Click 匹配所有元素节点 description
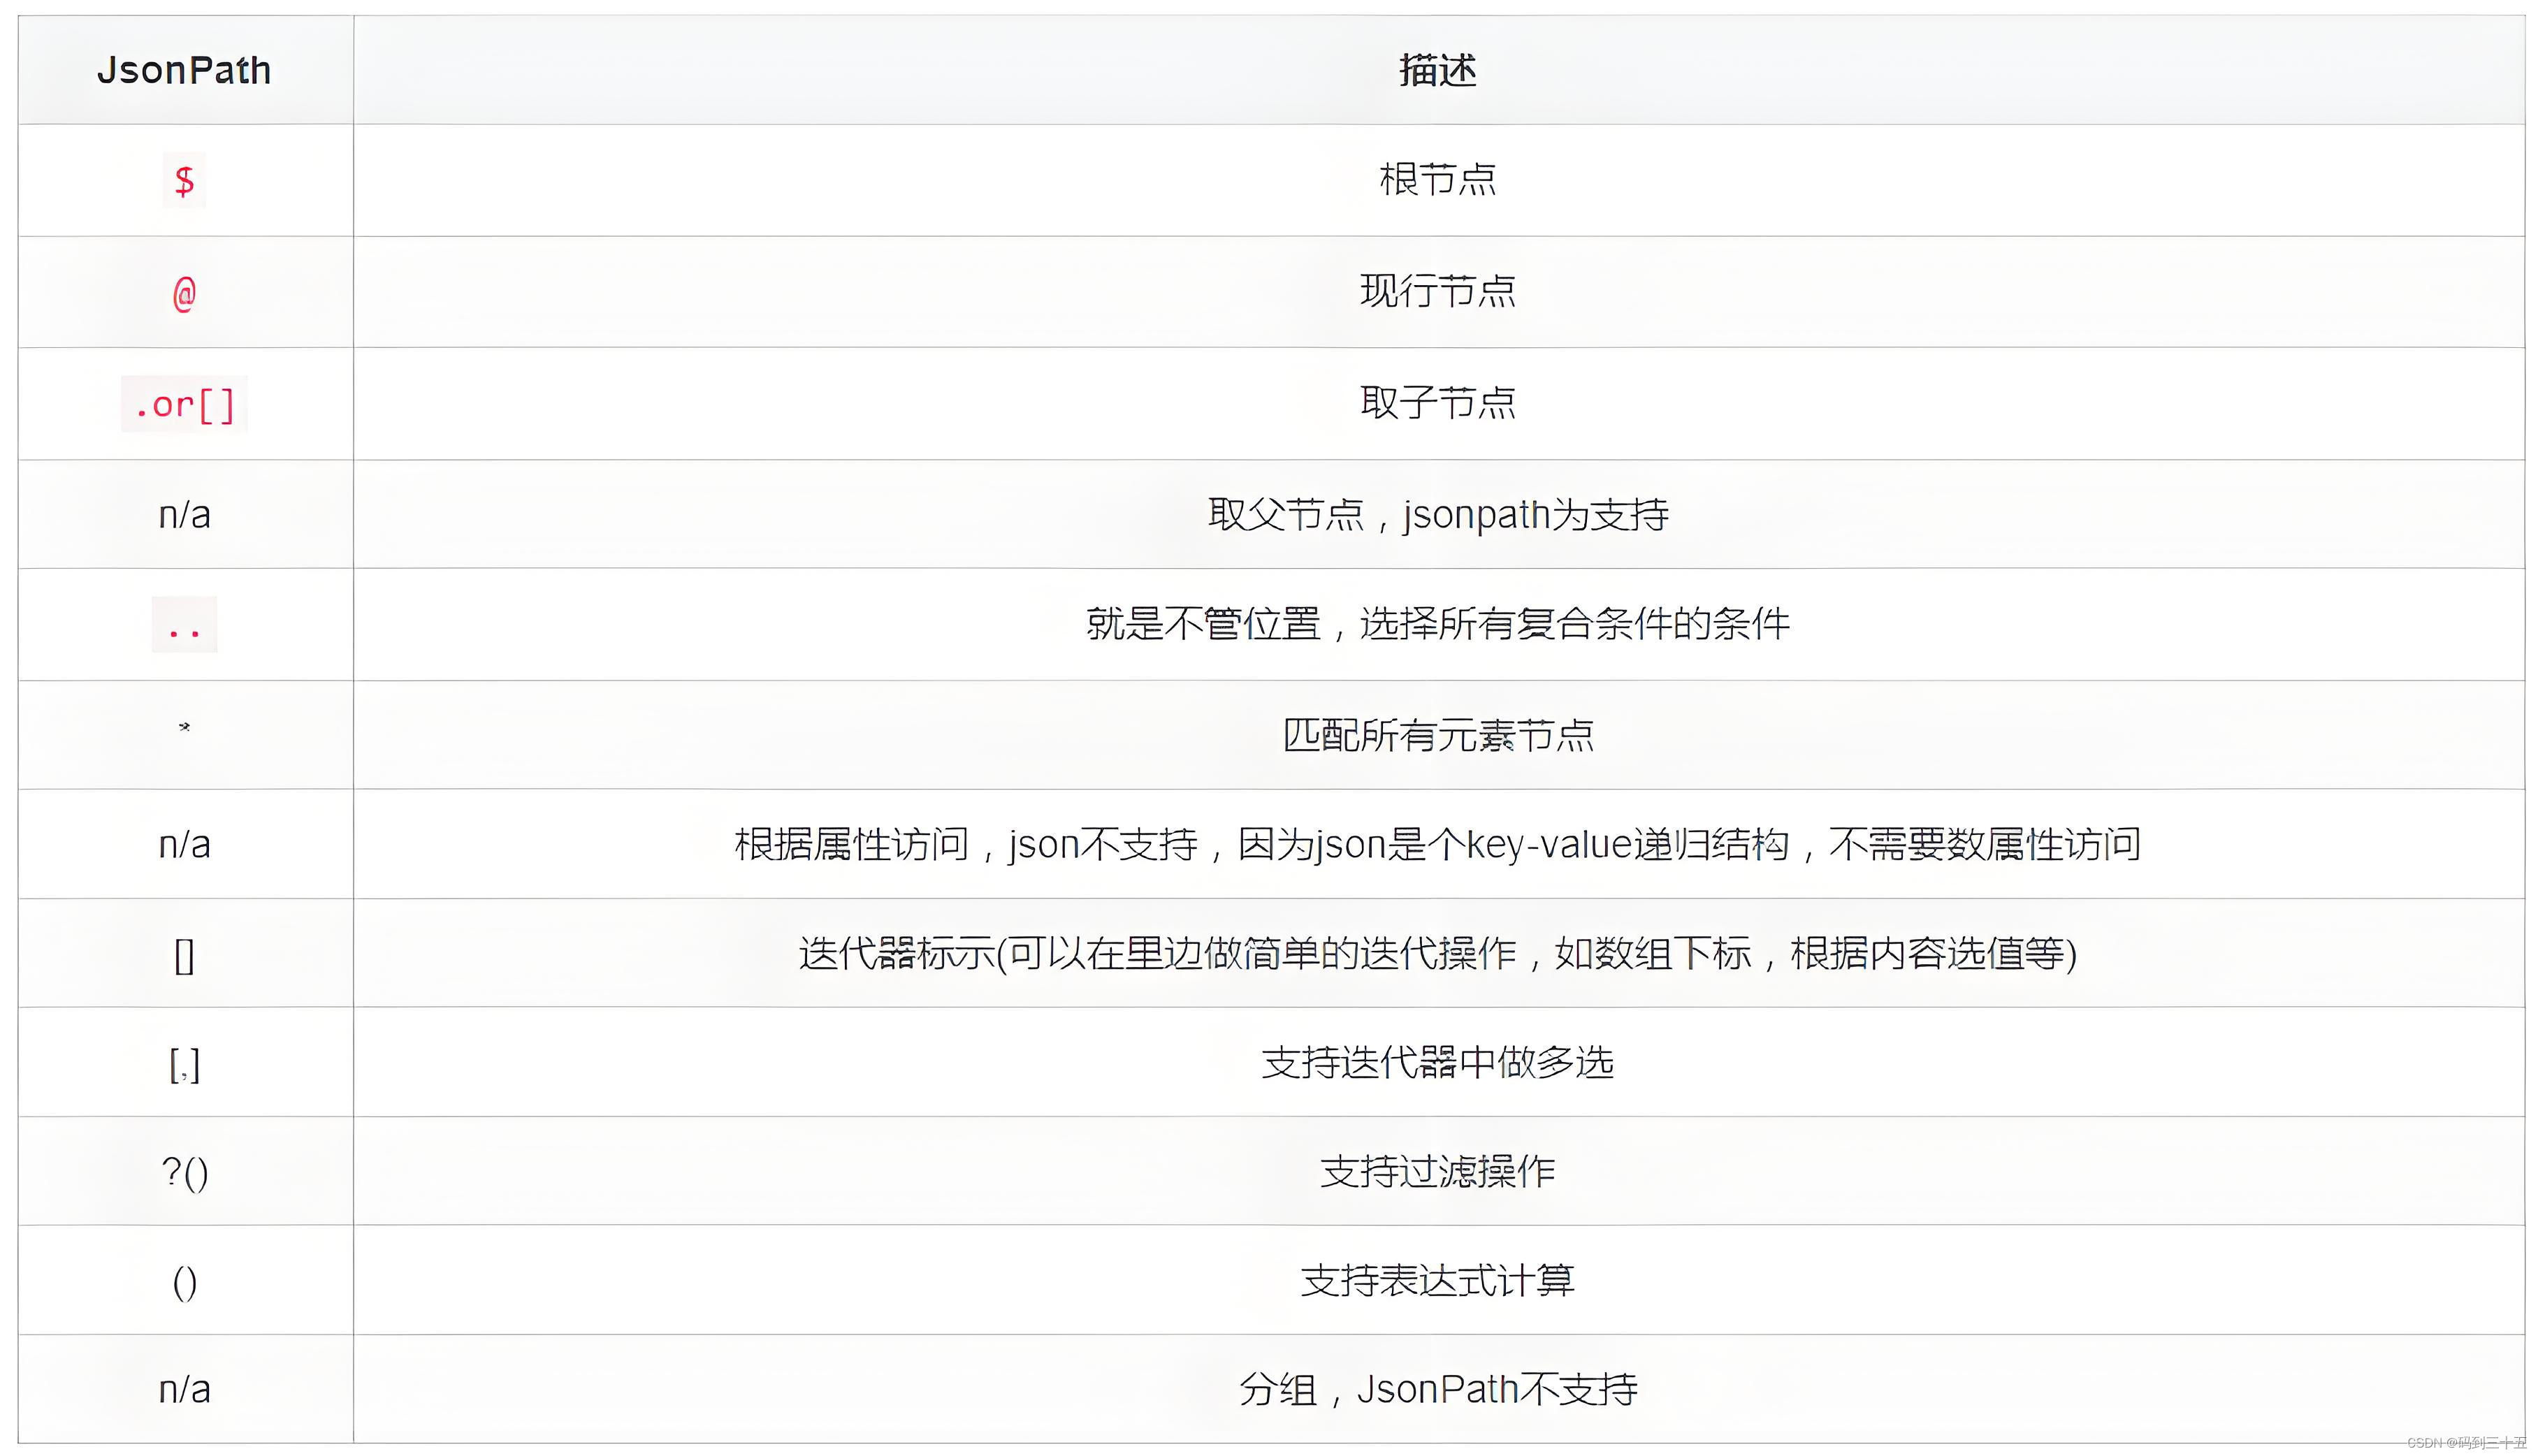This screenshot has width=2538, height=1456. coord(1437,735)
